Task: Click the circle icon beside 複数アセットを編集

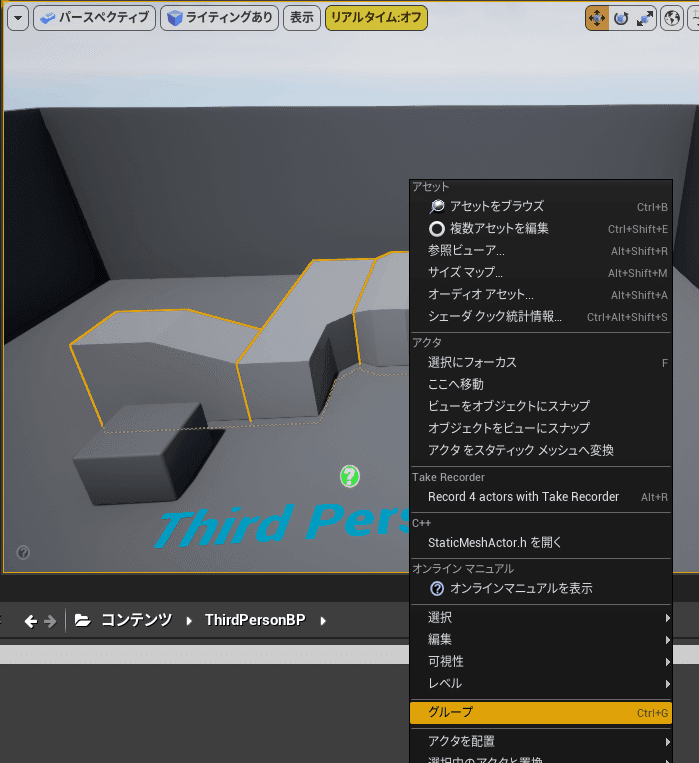Action: [x=437, y=229]
